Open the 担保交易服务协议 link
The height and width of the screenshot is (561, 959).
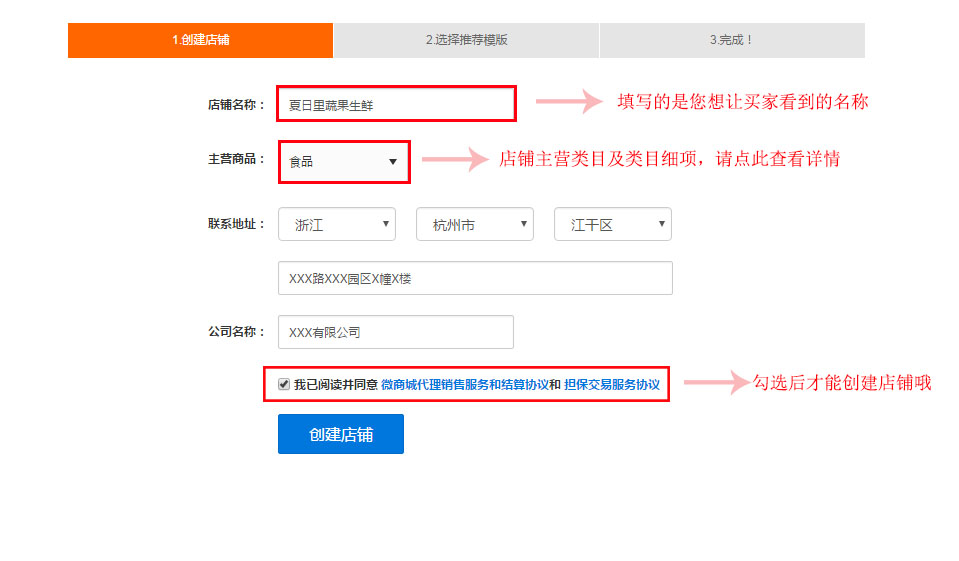(611, 384)
